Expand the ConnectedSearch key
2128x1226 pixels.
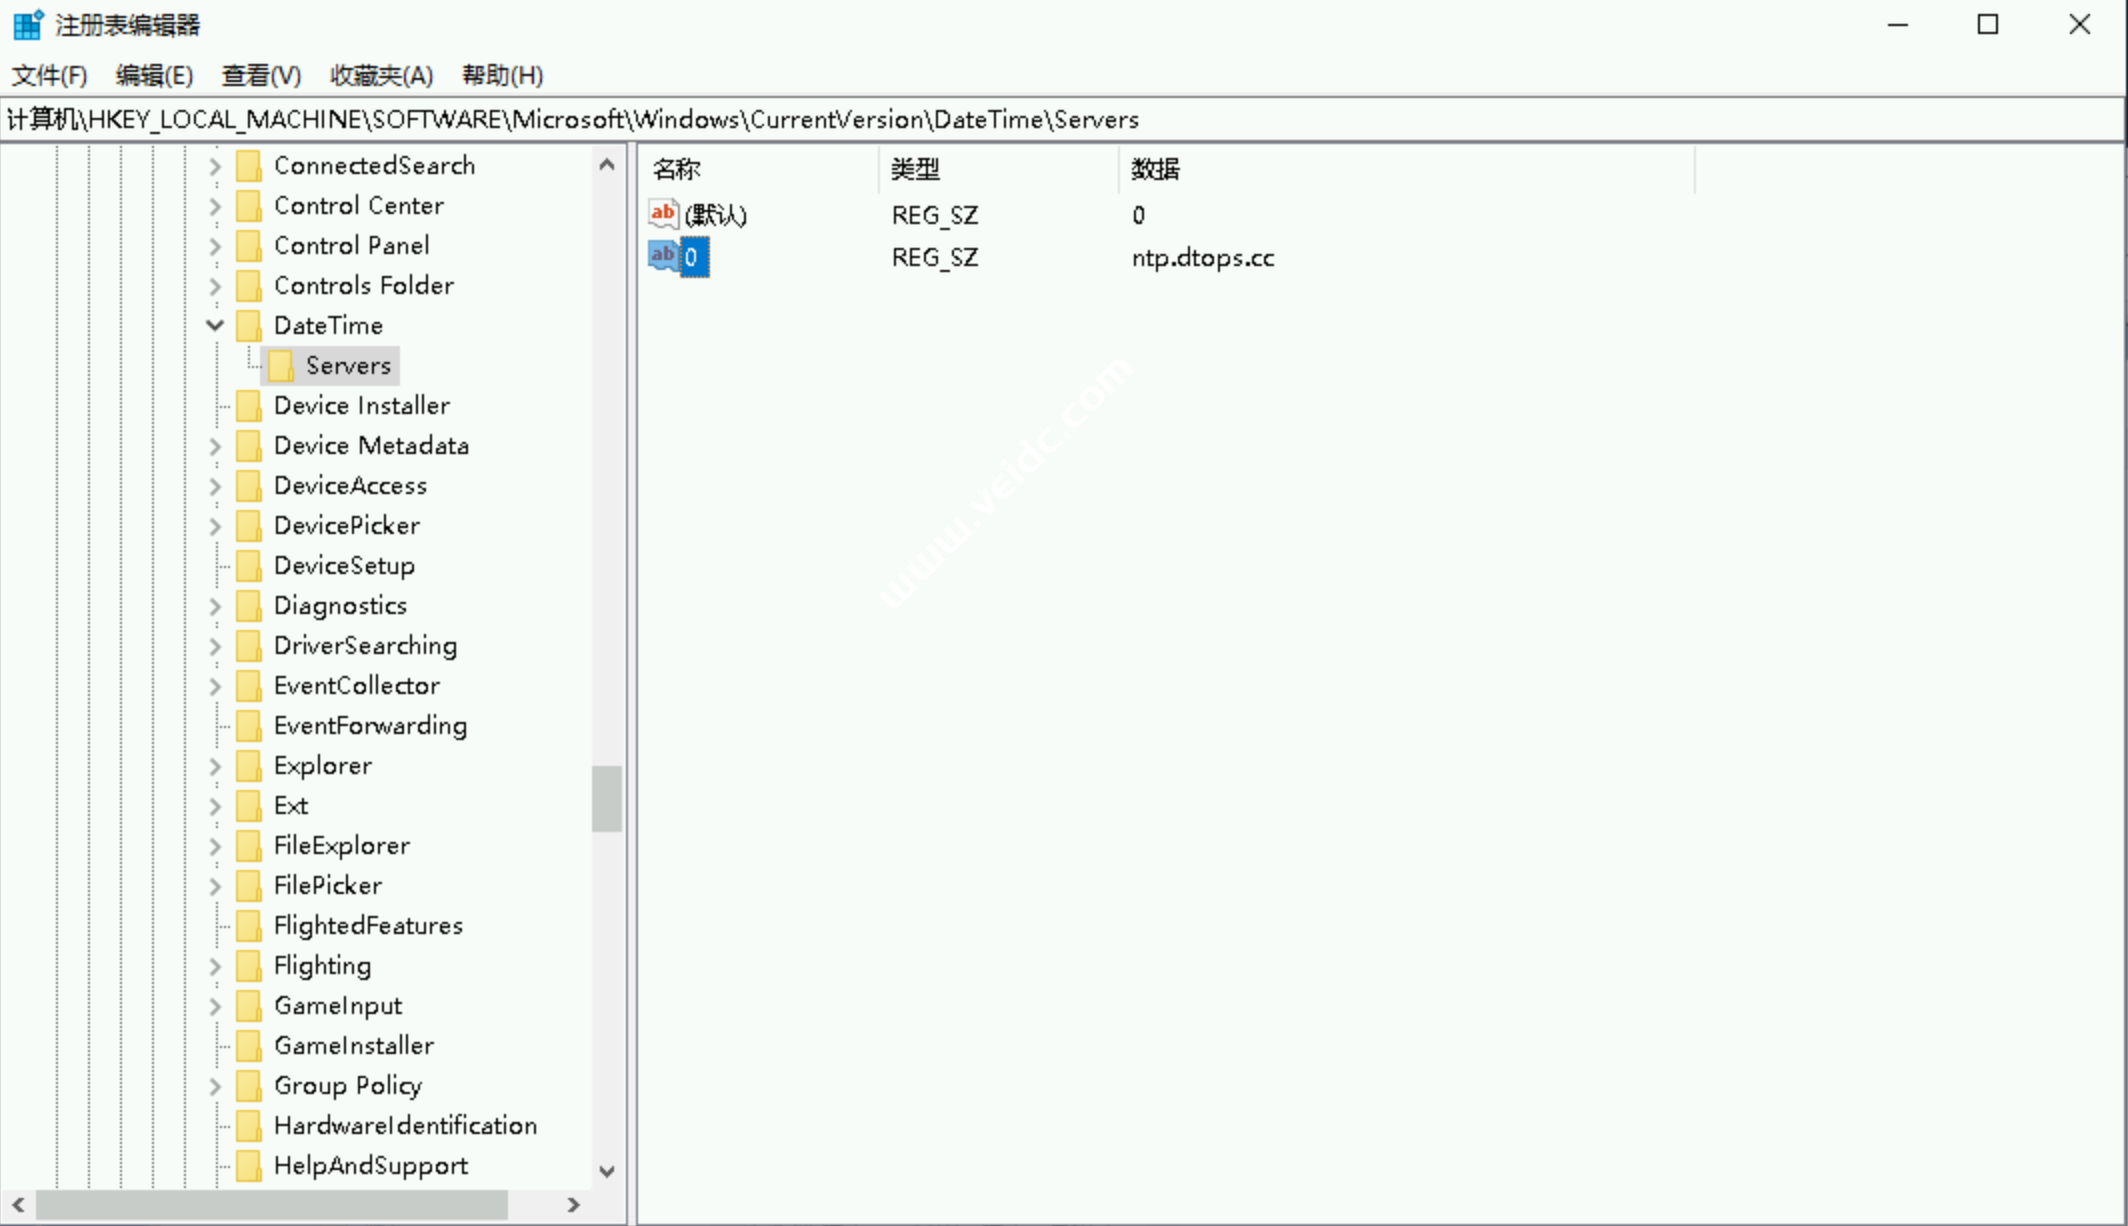tap(214, 166)
